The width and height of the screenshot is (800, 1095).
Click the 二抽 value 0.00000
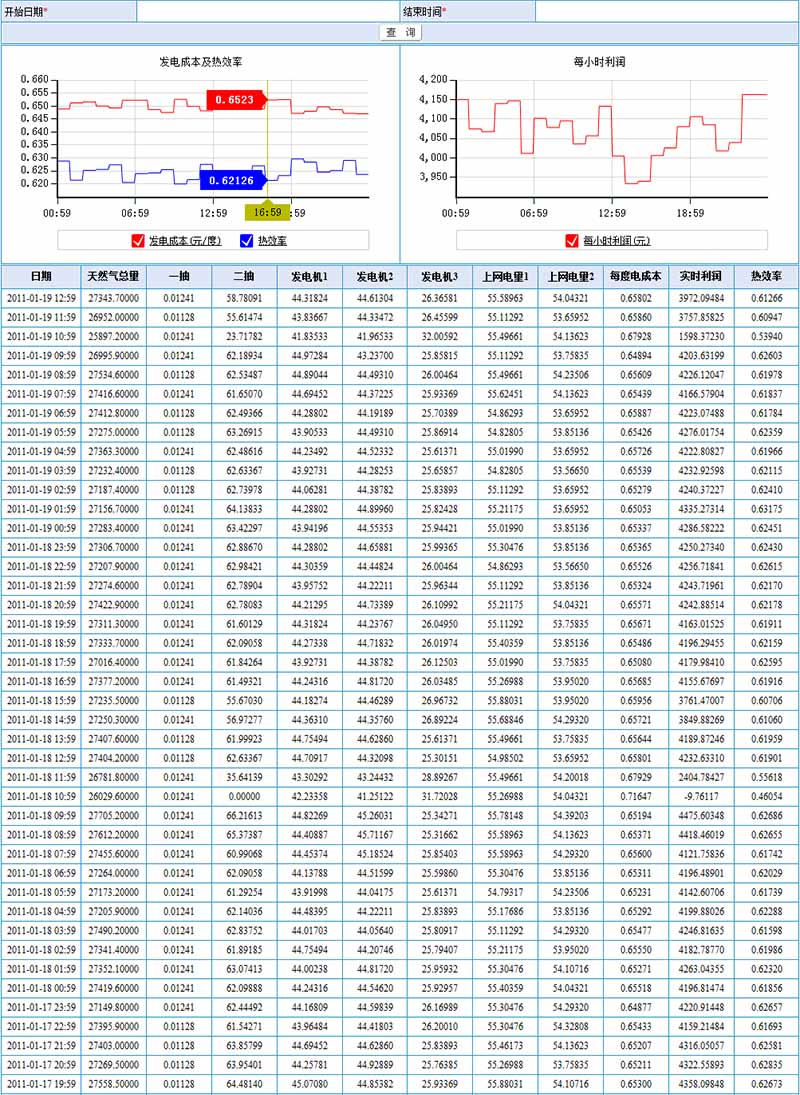tap(244, 796)
